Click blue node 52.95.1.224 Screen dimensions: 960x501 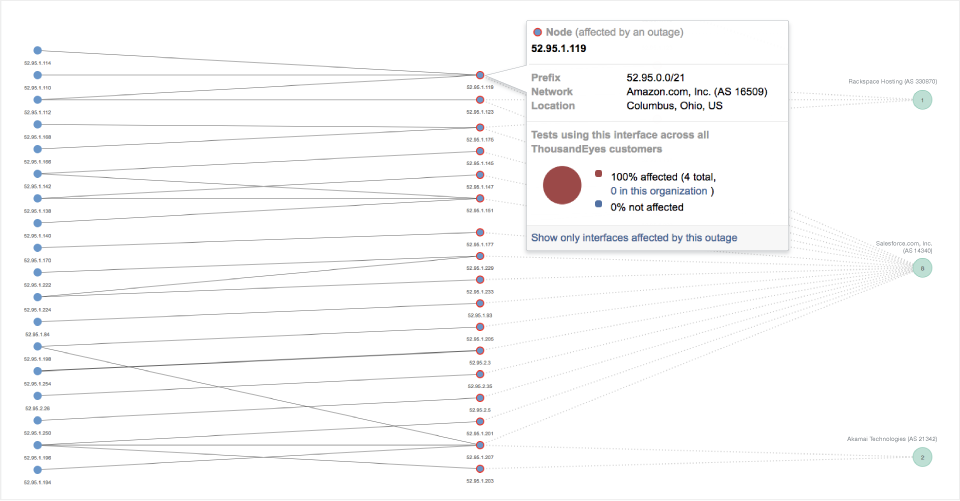click(x=37, y=297)
